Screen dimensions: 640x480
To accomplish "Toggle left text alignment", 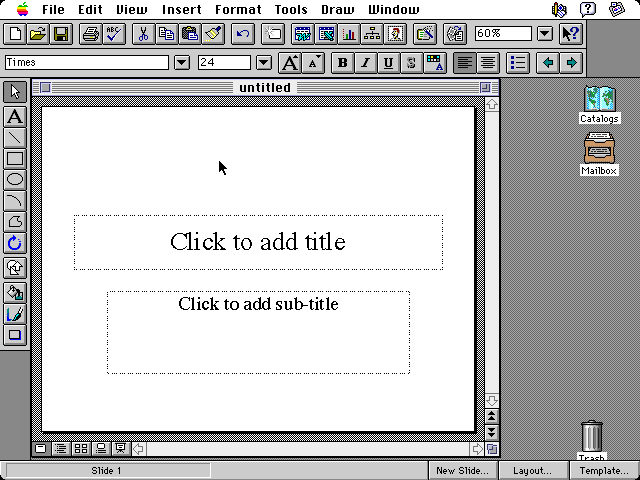I will point(464,63).
